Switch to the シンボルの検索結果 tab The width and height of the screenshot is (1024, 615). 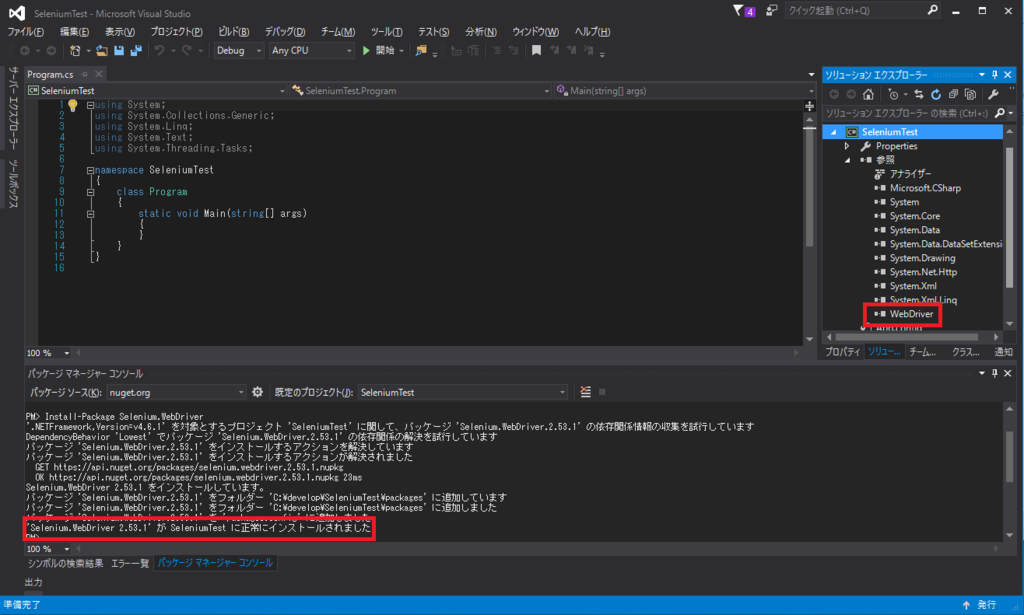[65, 563]
